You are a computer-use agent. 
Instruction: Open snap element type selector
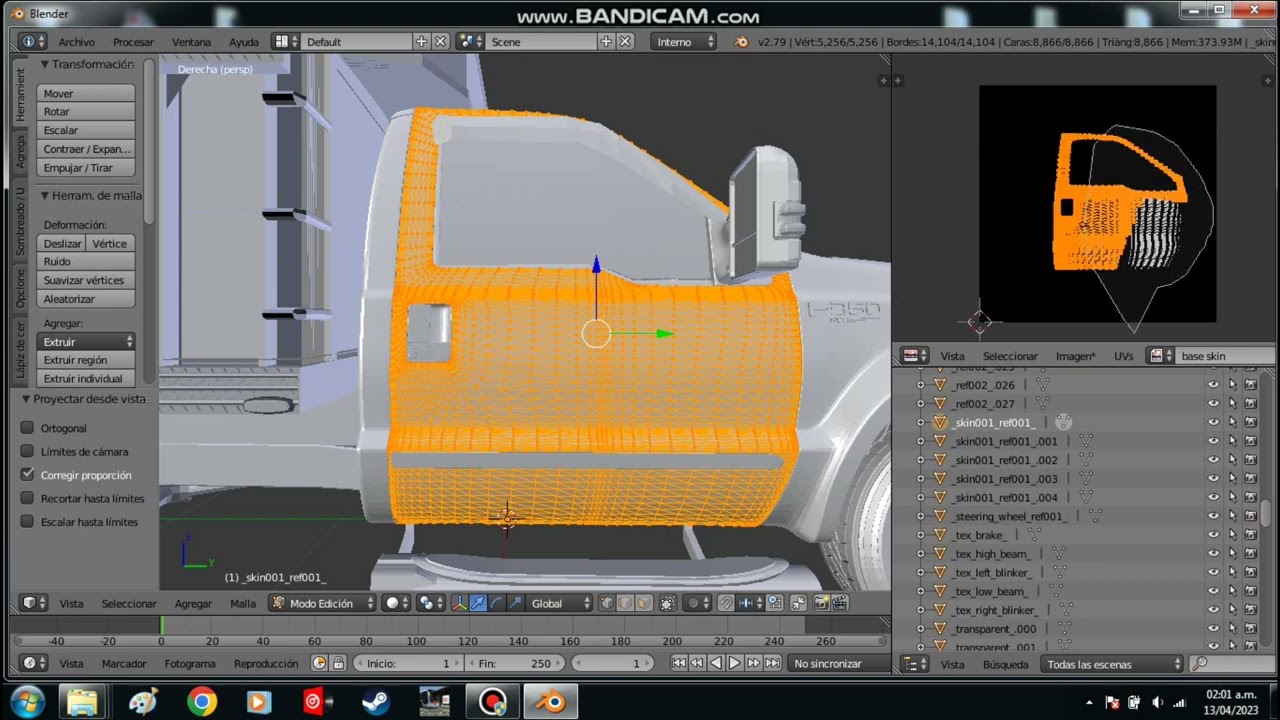[x=749, y=603]
